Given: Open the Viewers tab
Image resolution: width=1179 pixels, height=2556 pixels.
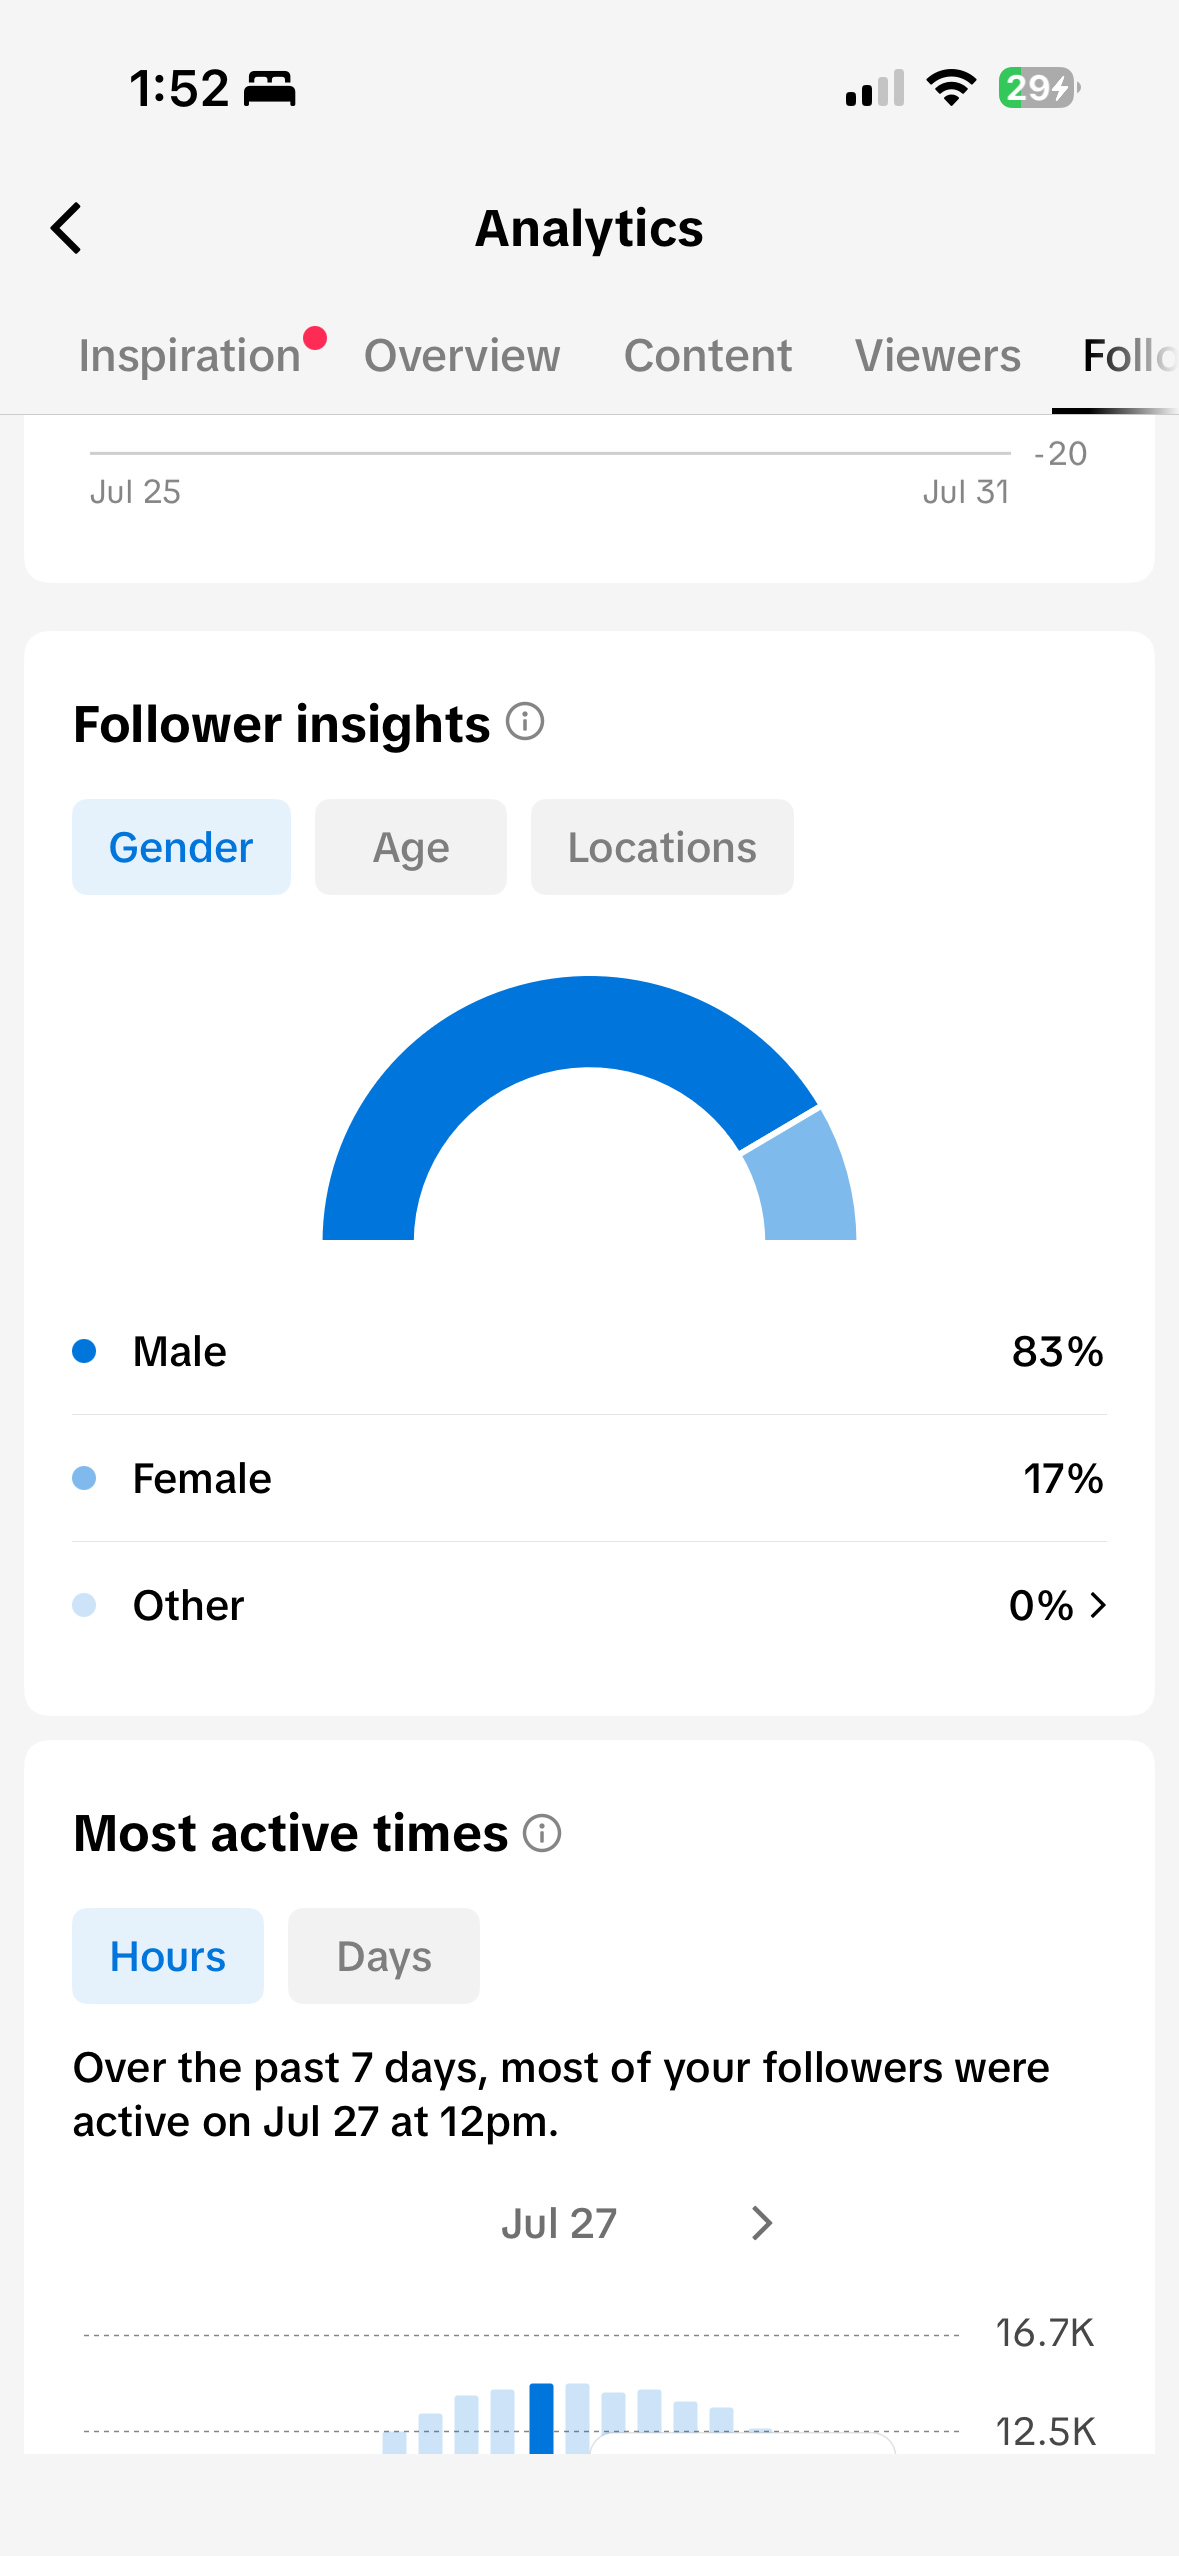Looking at the screenshot, I should coord(938,356).
